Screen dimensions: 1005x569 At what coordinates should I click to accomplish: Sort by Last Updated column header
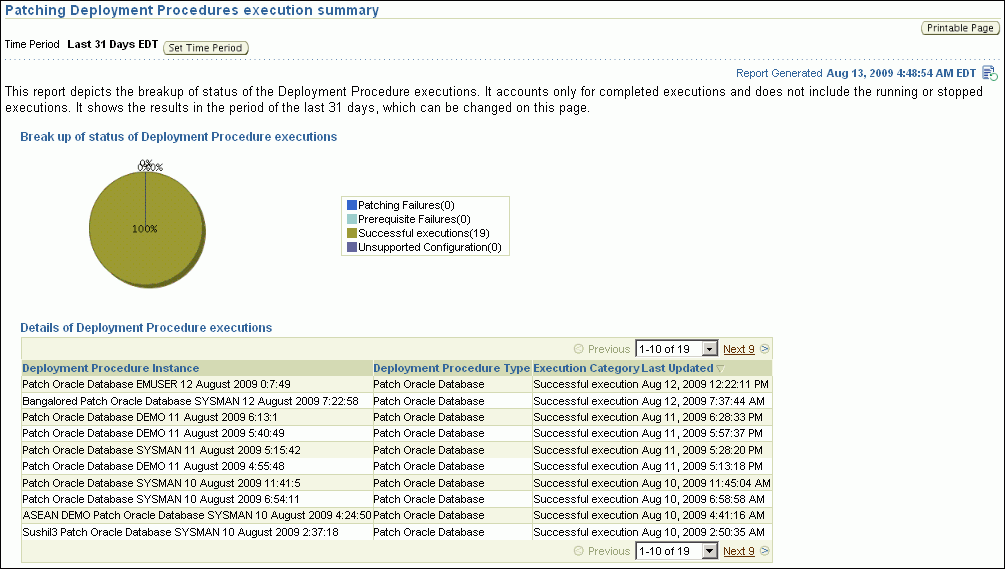click(x=677, y=368)
